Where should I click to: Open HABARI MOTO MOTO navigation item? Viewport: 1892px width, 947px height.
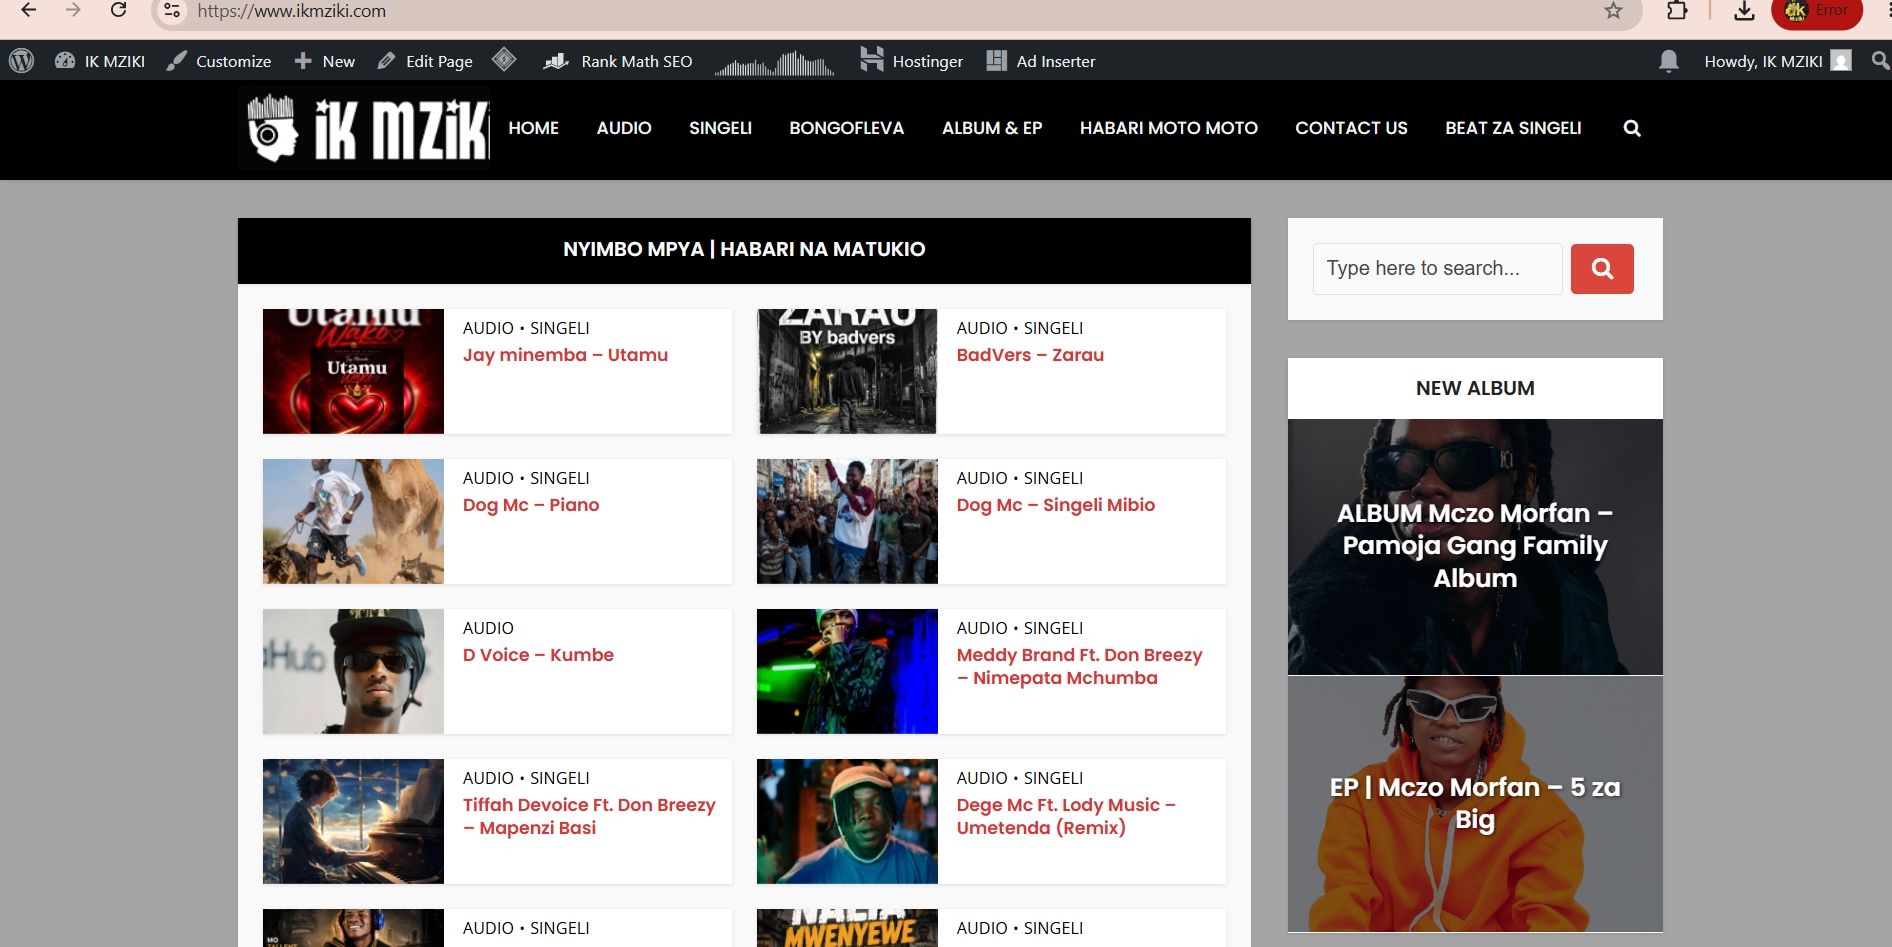1169,128
